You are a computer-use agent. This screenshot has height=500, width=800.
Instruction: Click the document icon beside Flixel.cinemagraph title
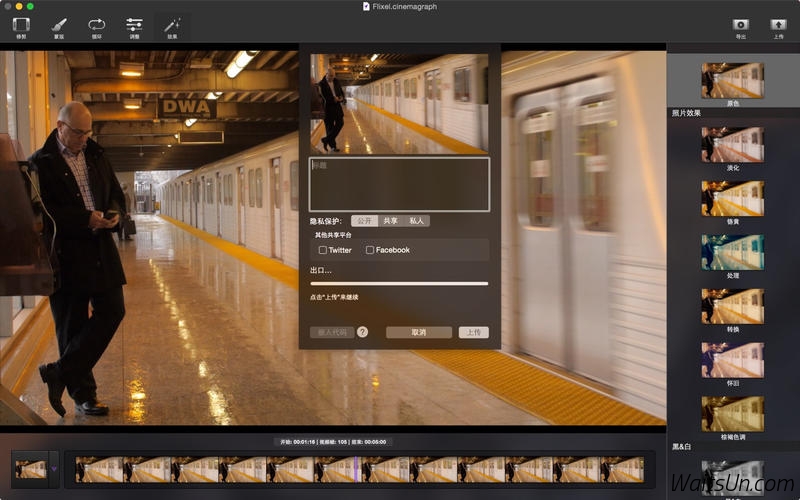(366, 6)
